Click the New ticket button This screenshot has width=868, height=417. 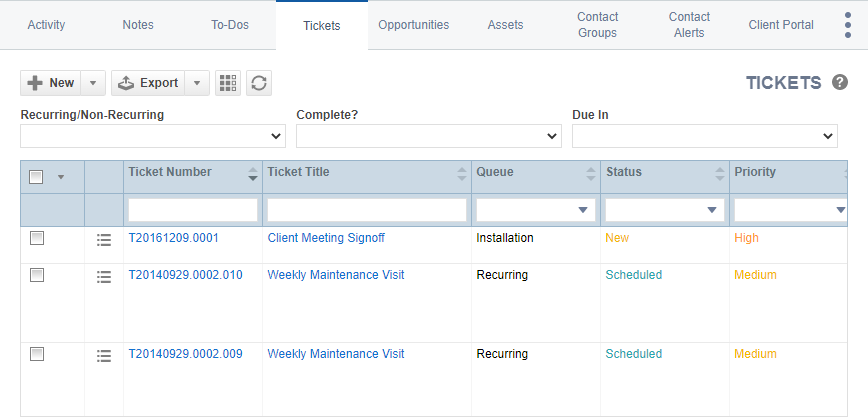(50, 83)
